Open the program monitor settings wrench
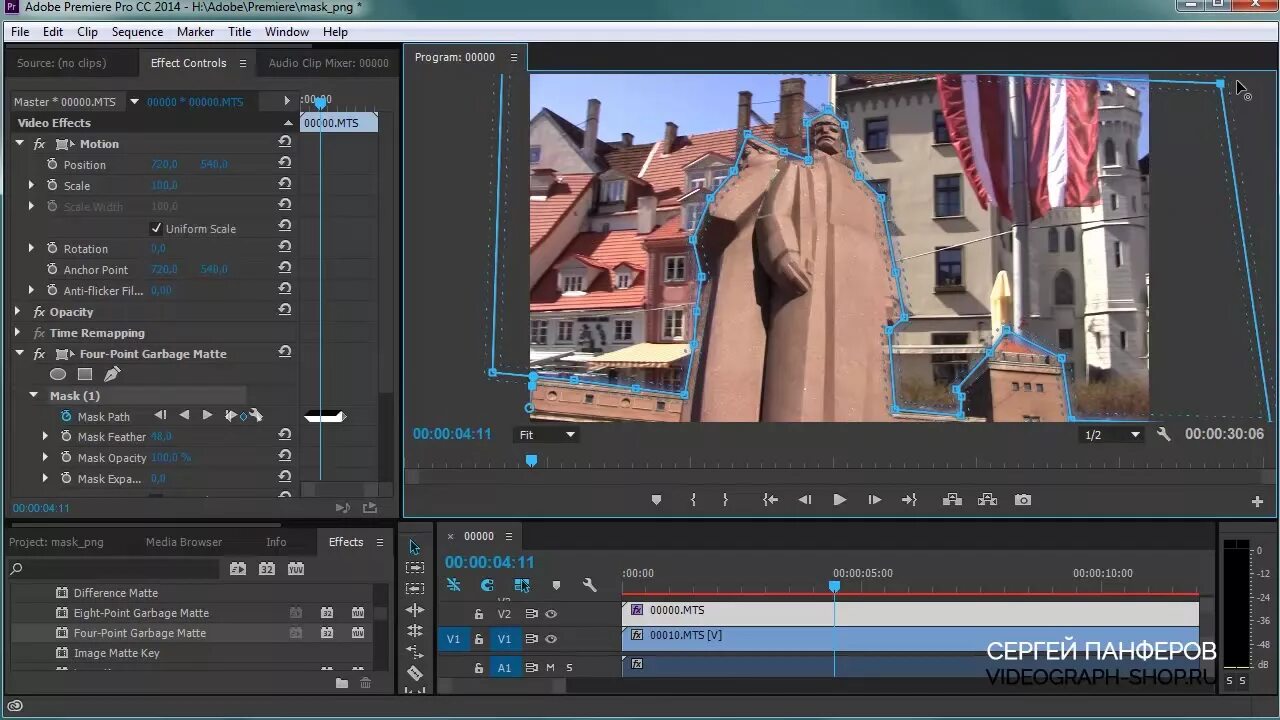Viewport: 1280px width, 720px height. click(x=1163, y=435)
